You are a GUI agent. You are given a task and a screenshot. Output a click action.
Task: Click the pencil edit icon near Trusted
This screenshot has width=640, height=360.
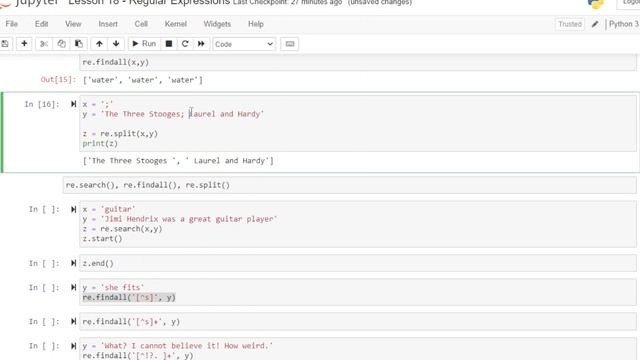[x=595, y=24]
